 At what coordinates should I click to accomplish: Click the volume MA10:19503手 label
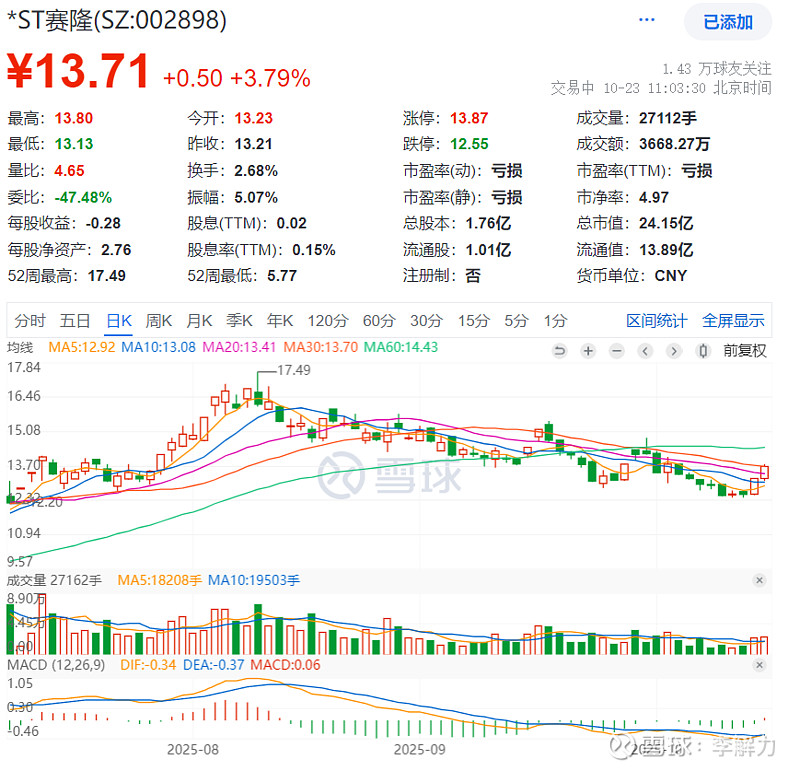point(254,581)
